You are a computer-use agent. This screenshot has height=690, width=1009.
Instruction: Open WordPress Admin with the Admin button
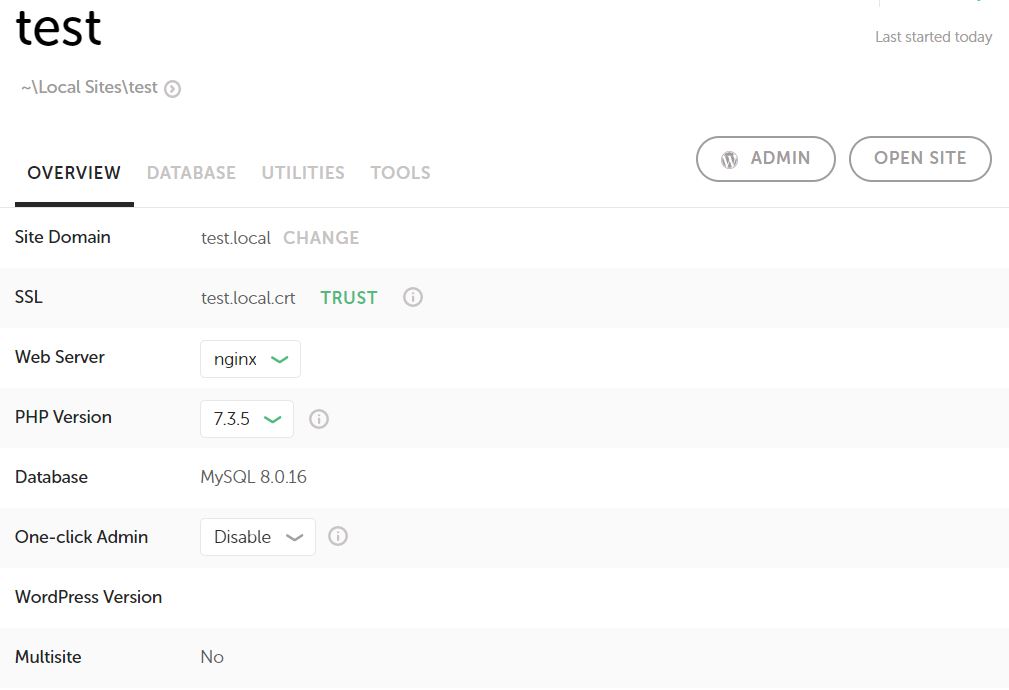[x=766, y=158]
